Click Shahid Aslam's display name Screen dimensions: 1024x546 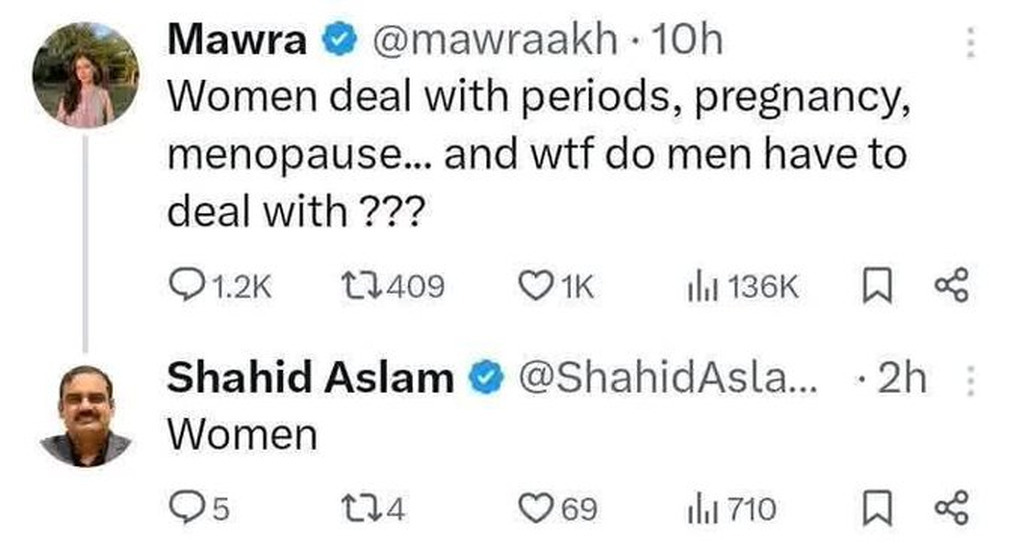tap(309, 379)
